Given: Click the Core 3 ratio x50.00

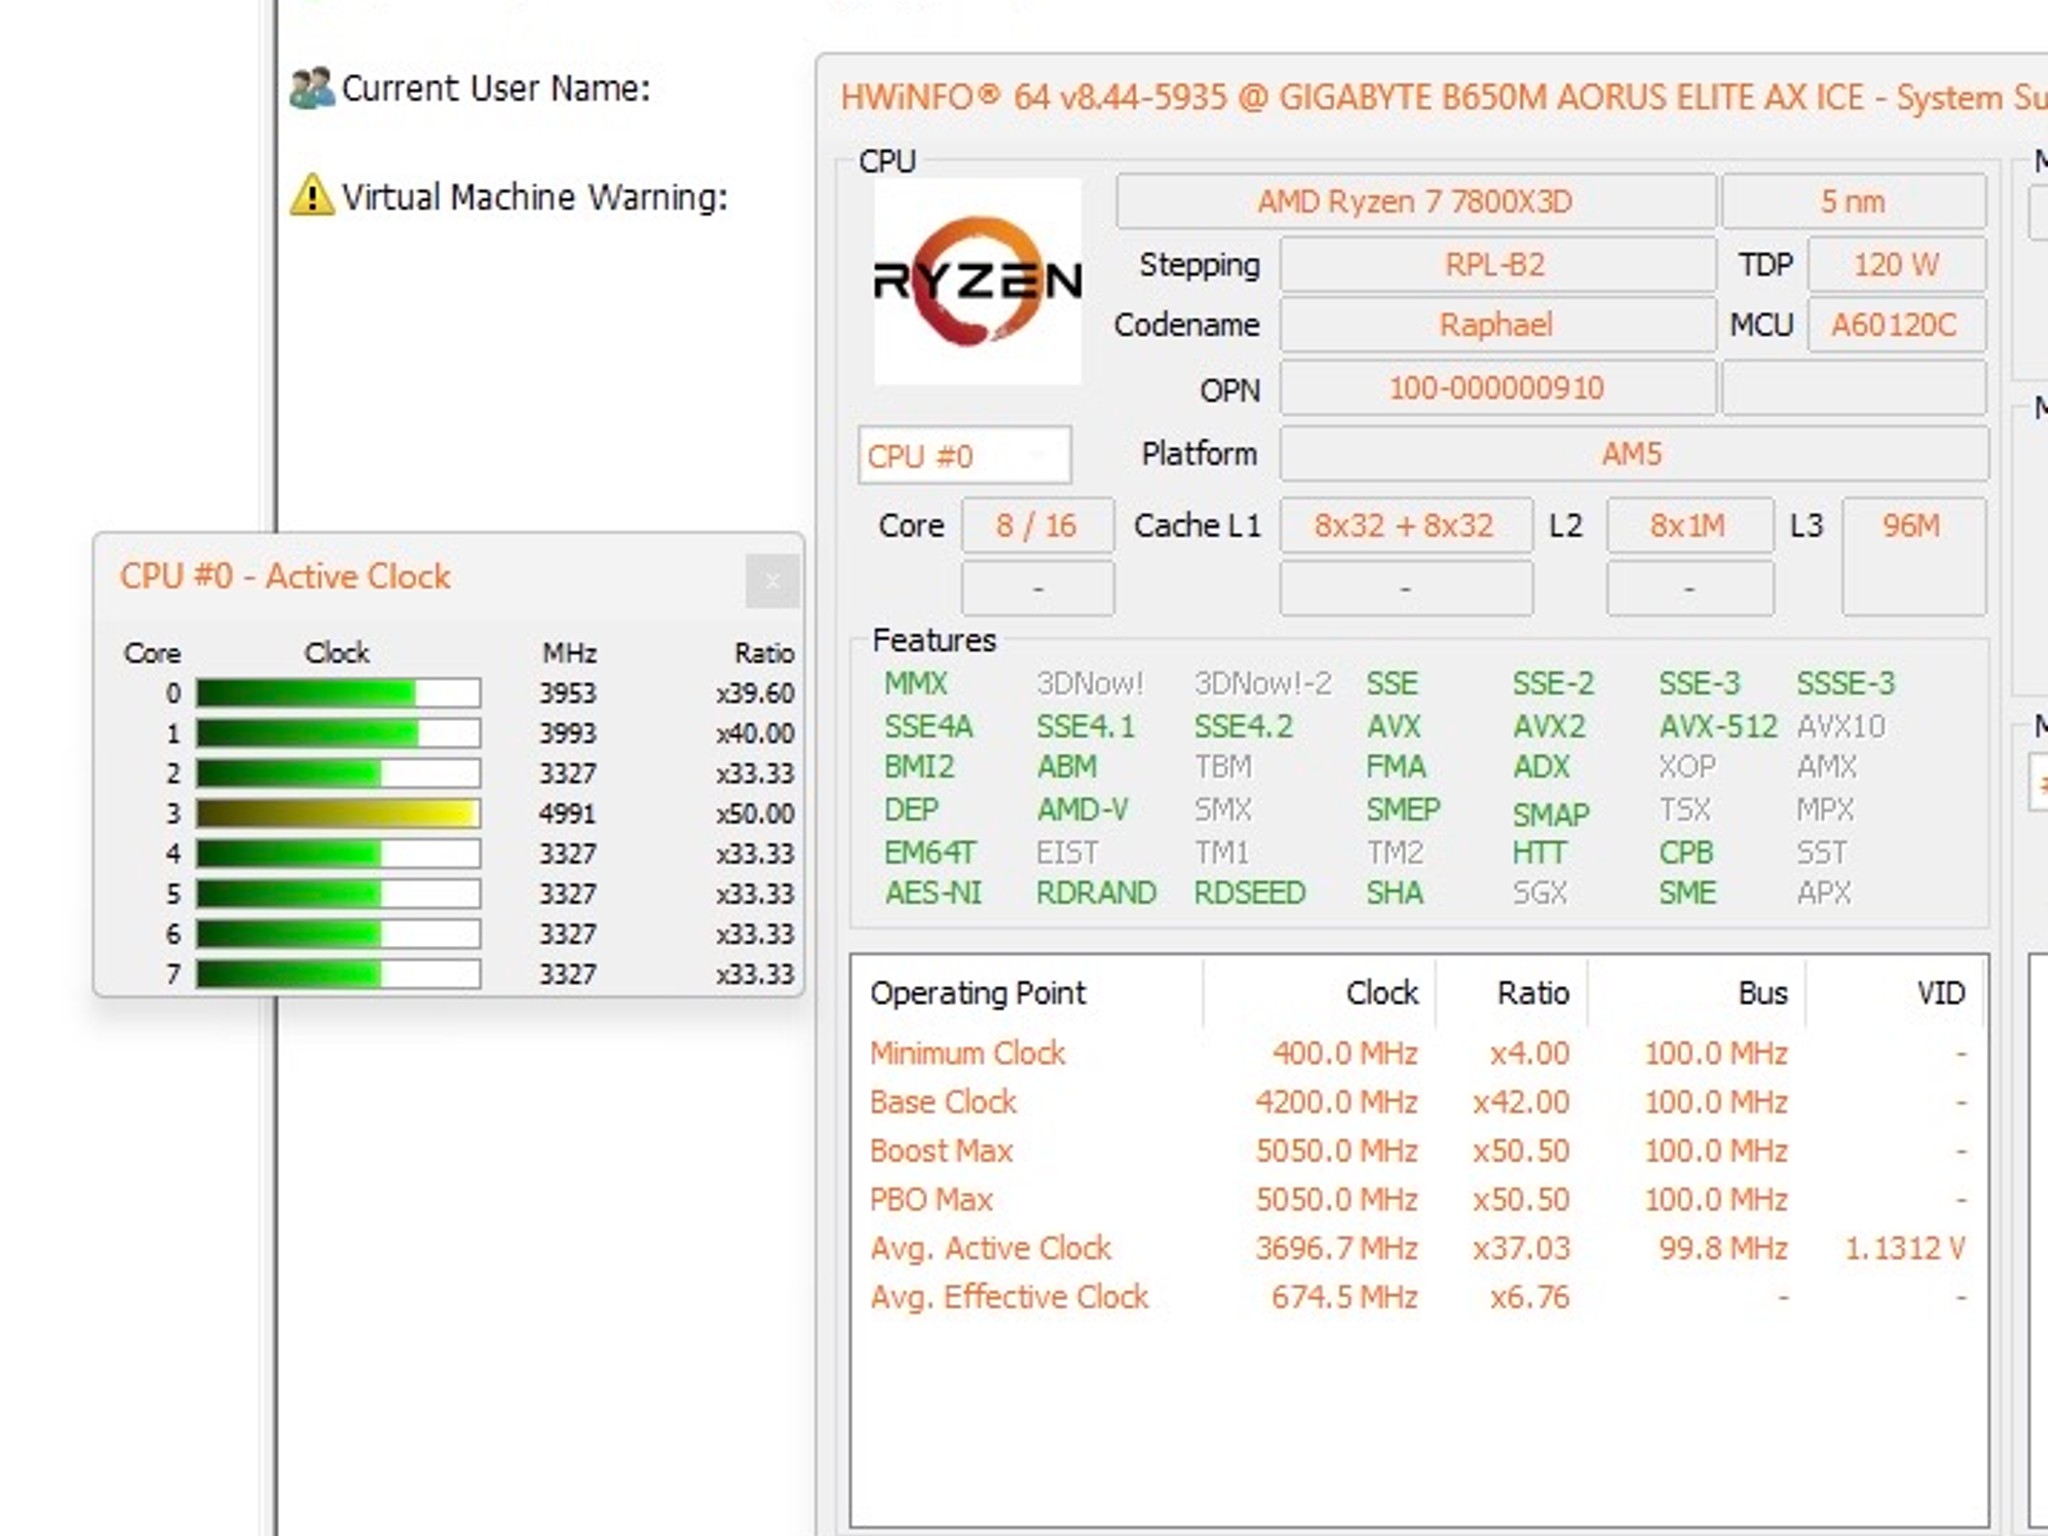Looking at the screenshot, I should pos(755,814).
